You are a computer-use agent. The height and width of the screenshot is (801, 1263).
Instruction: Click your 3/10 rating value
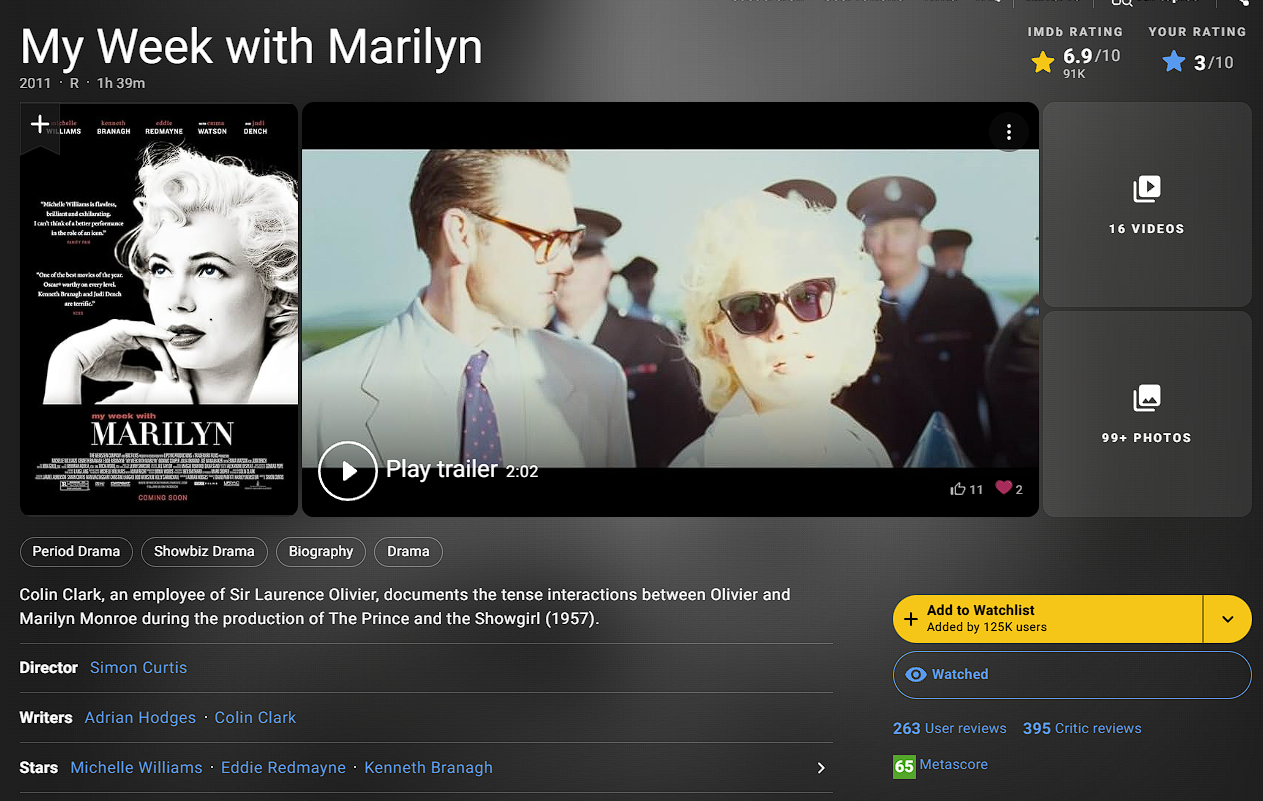coord(1214,63)
